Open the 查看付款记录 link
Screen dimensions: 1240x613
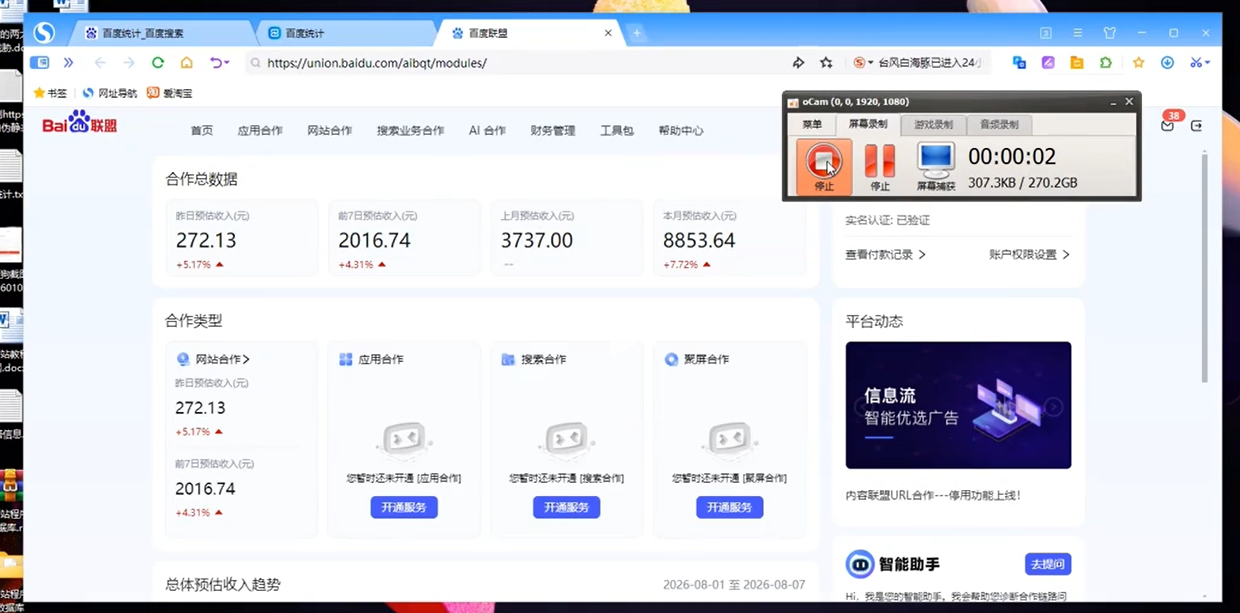tap(885, 255)
